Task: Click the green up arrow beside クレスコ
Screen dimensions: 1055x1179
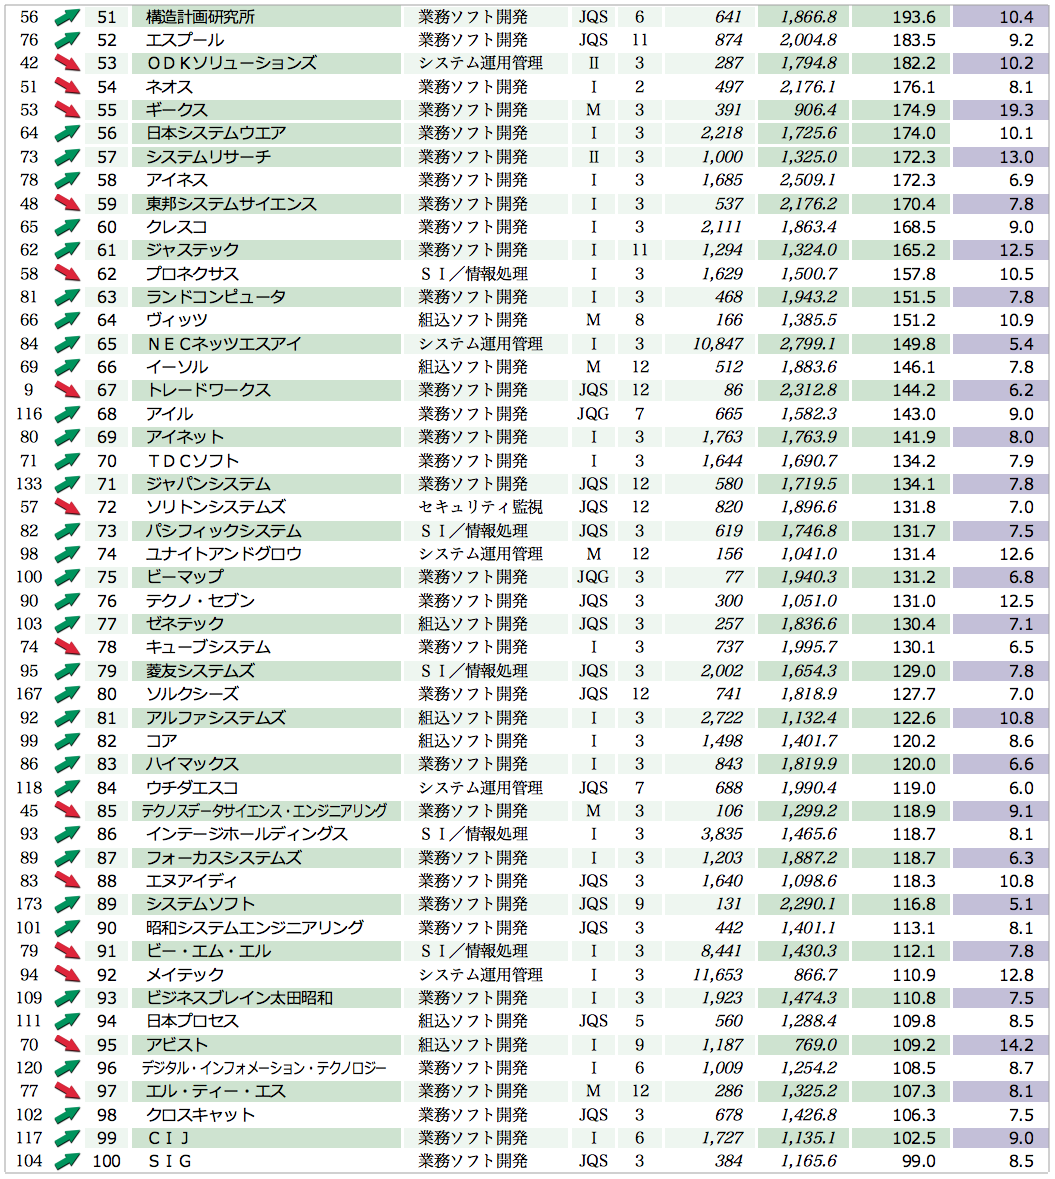Action: 67,226
